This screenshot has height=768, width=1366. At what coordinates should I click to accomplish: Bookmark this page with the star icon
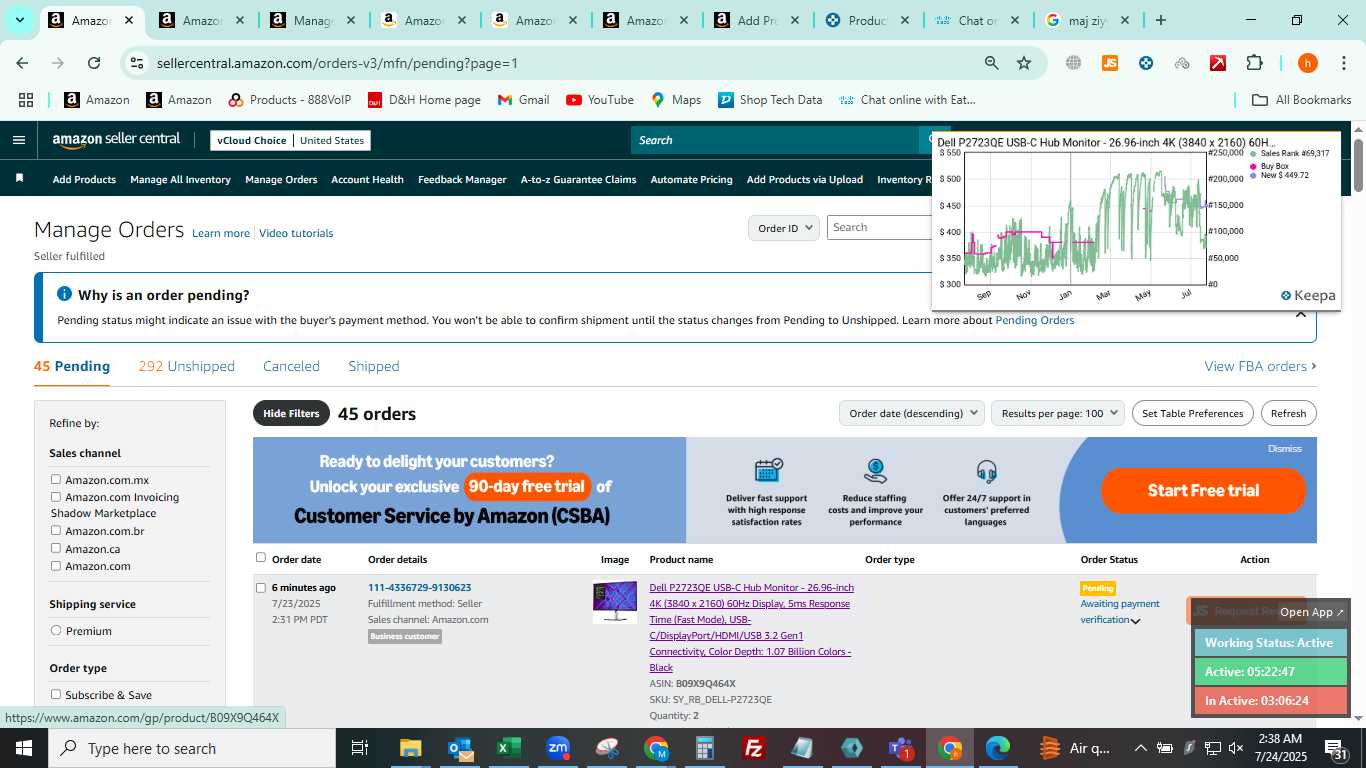(x=1024, y=63)
